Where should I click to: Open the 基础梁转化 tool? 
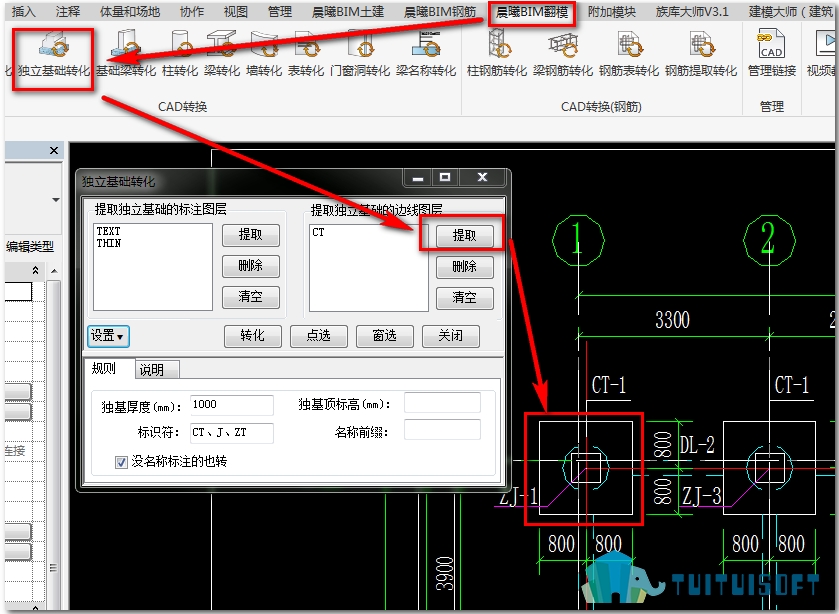(x=126, y=55)
